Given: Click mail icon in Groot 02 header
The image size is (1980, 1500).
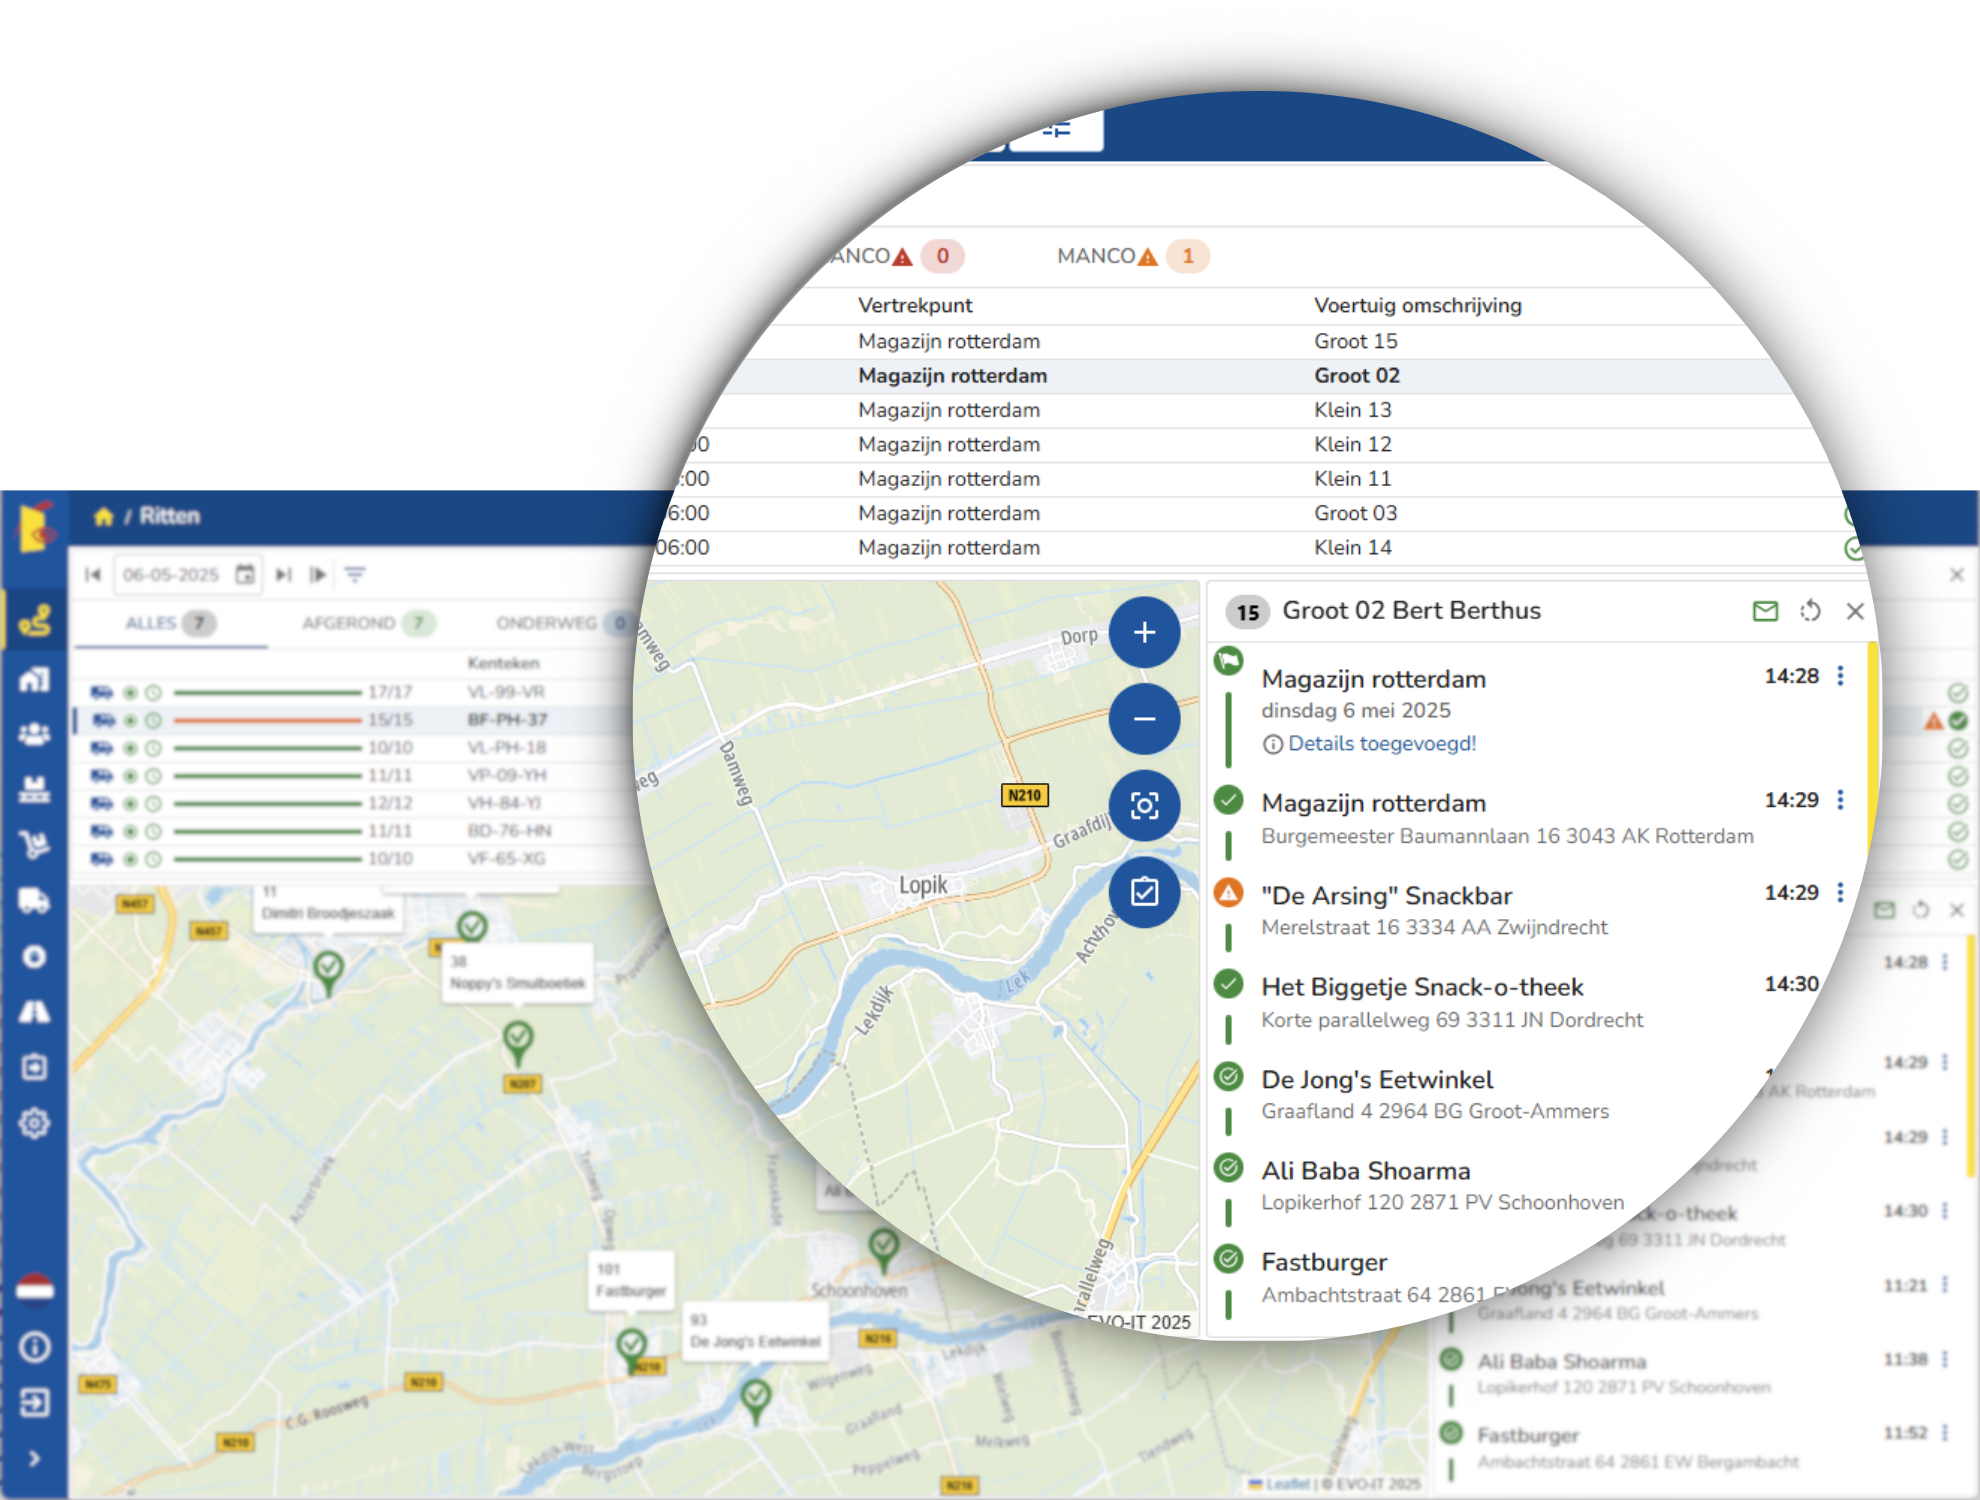Looking at the screenshot, I should tap(1766, 611).
